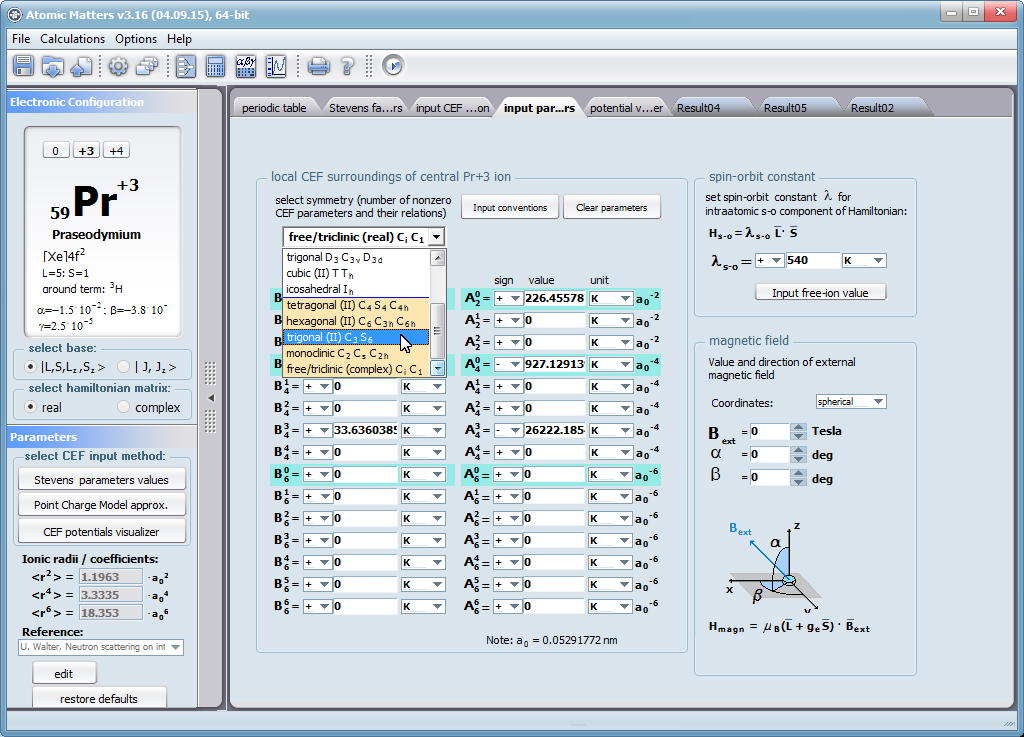Switch to the periodic table tab
Image resolution: width=1024 pixels, height=737 pixels.
tap(274, 108)
